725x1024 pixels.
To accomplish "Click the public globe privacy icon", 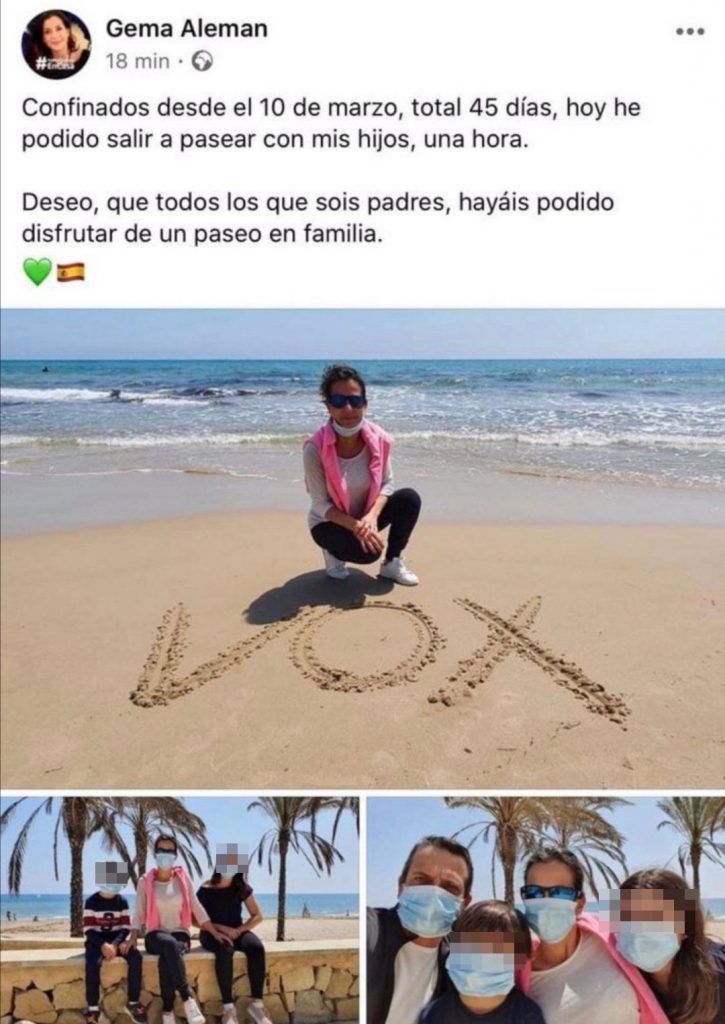I will pyautogui.click(x=202, y=61).
